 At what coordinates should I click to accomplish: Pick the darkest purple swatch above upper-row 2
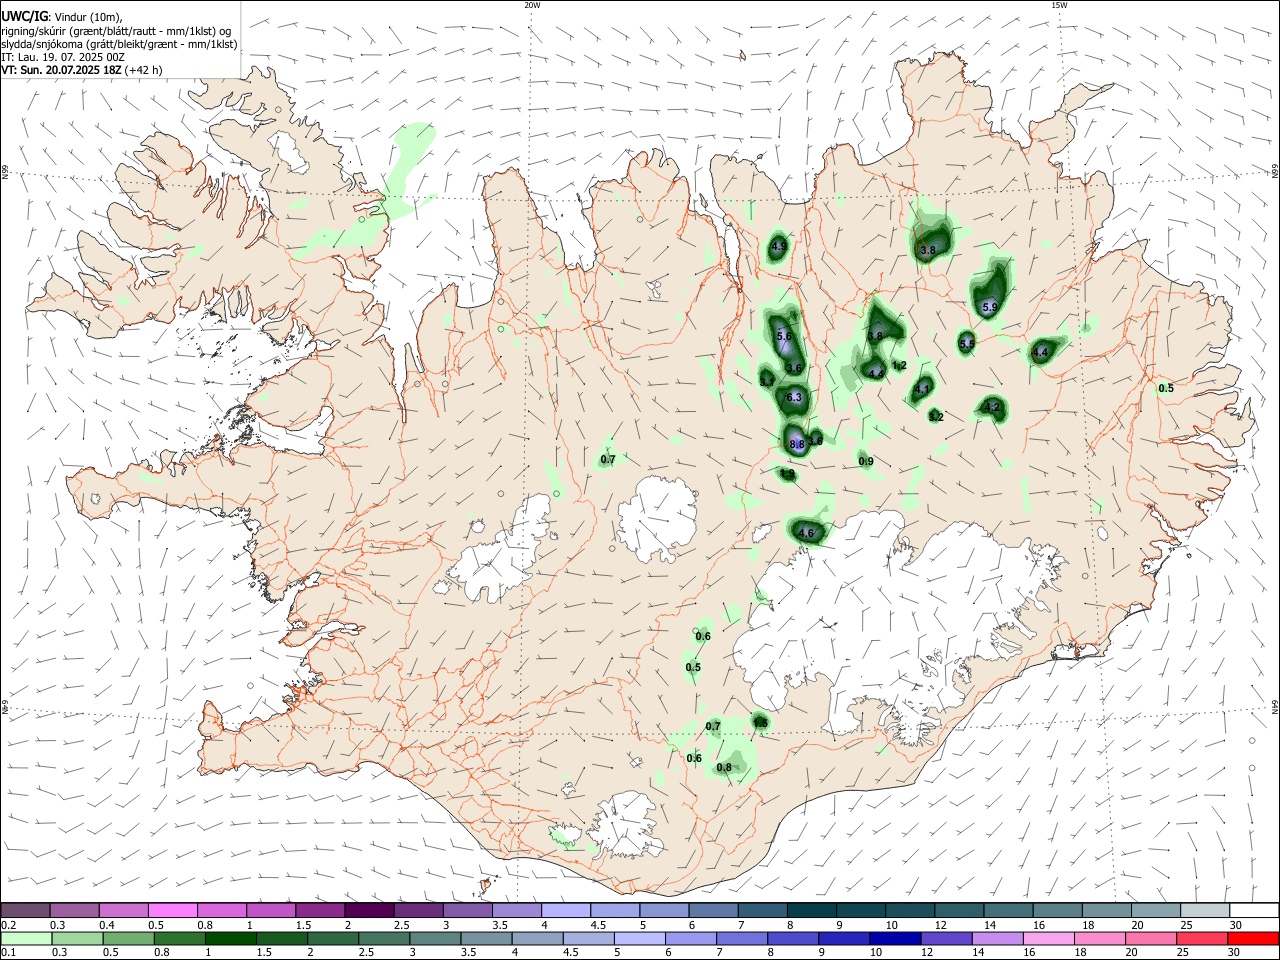coord(370,910)
